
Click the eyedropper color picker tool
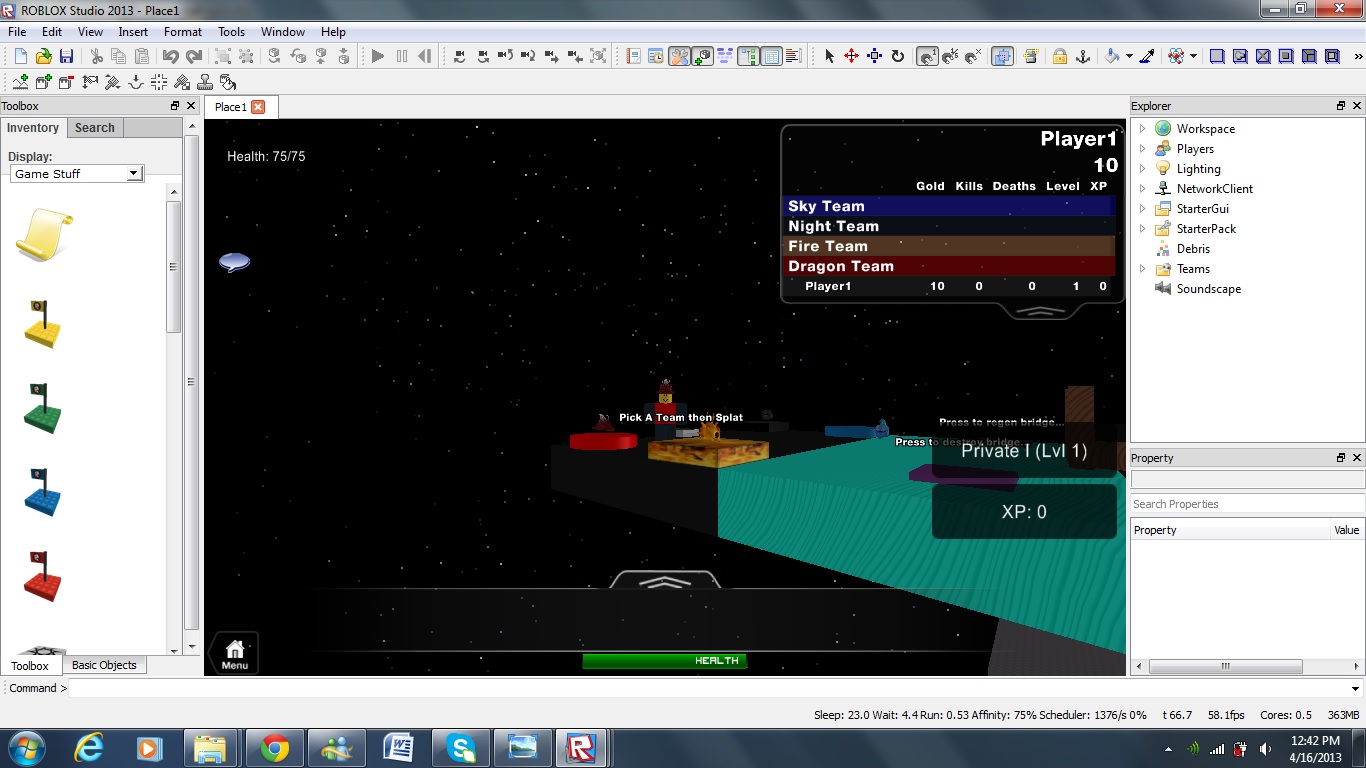tap(1148, 56)
